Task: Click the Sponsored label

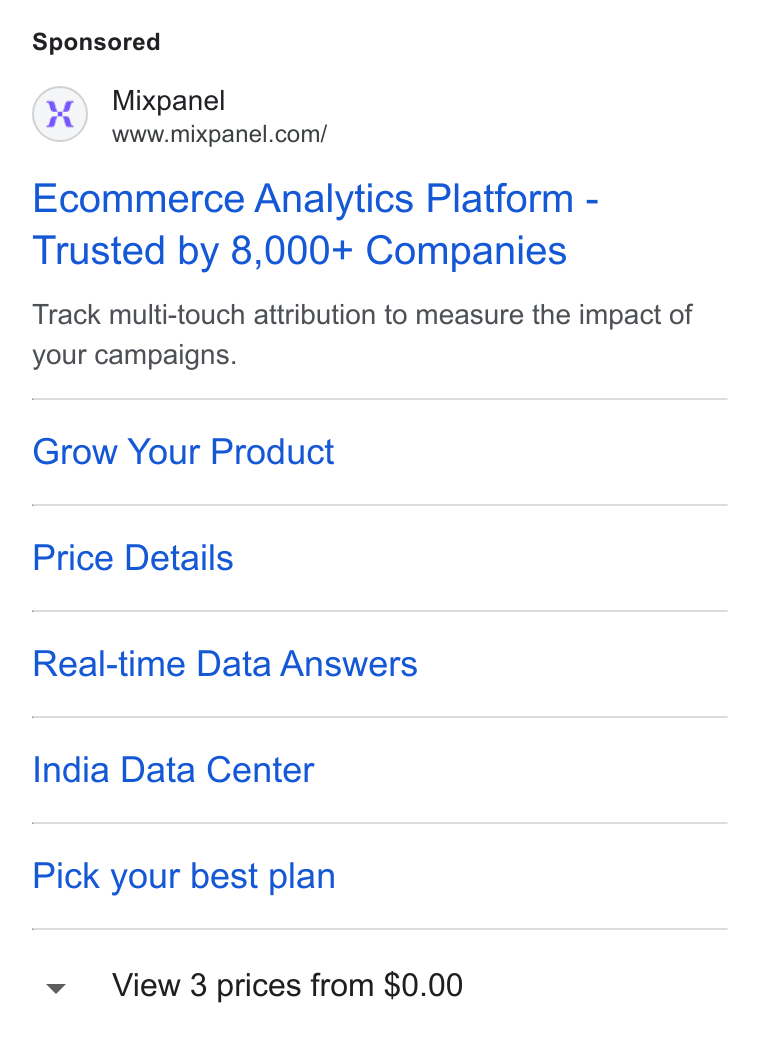Action: [96, 42]
